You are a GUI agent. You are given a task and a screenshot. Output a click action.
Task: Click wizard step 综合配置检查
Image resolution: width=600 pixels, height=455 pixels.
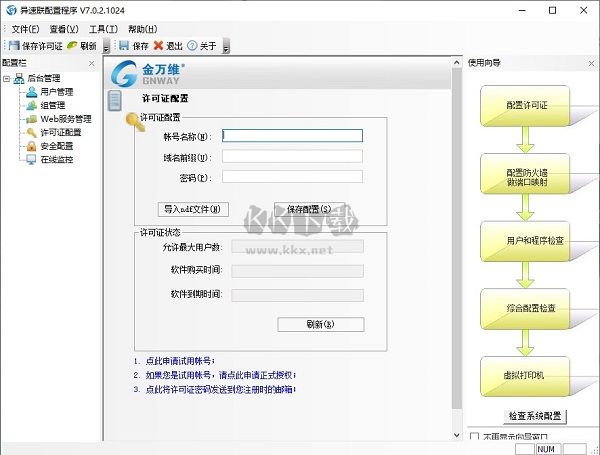(525, 309)
